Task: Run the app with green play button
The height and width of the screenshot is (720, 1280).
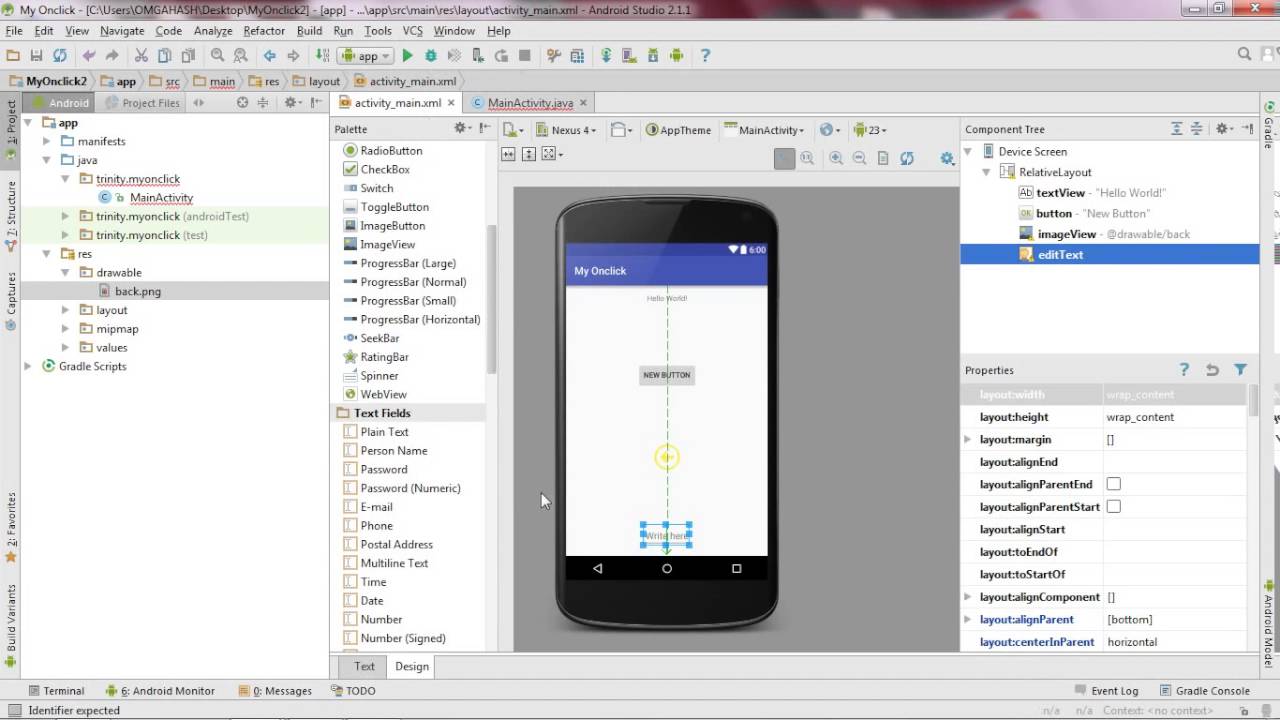Action: click(x=407, y=56)
